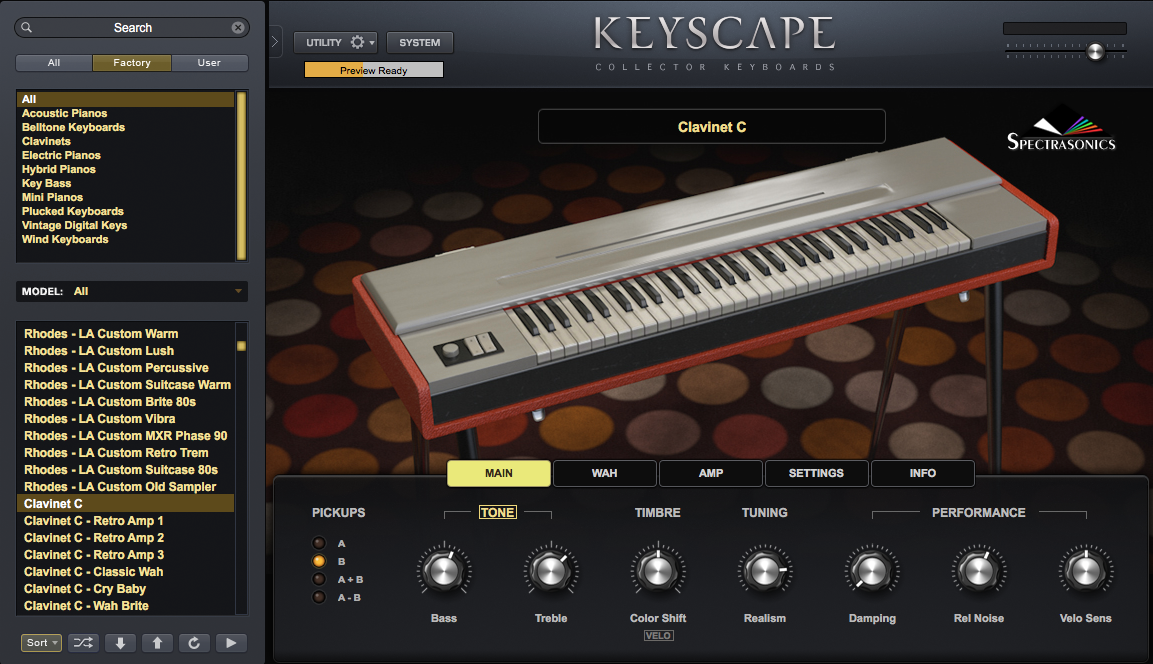The image size is (1153, 664).
Task: Click the play preview icon
Action: coord(231,642)
